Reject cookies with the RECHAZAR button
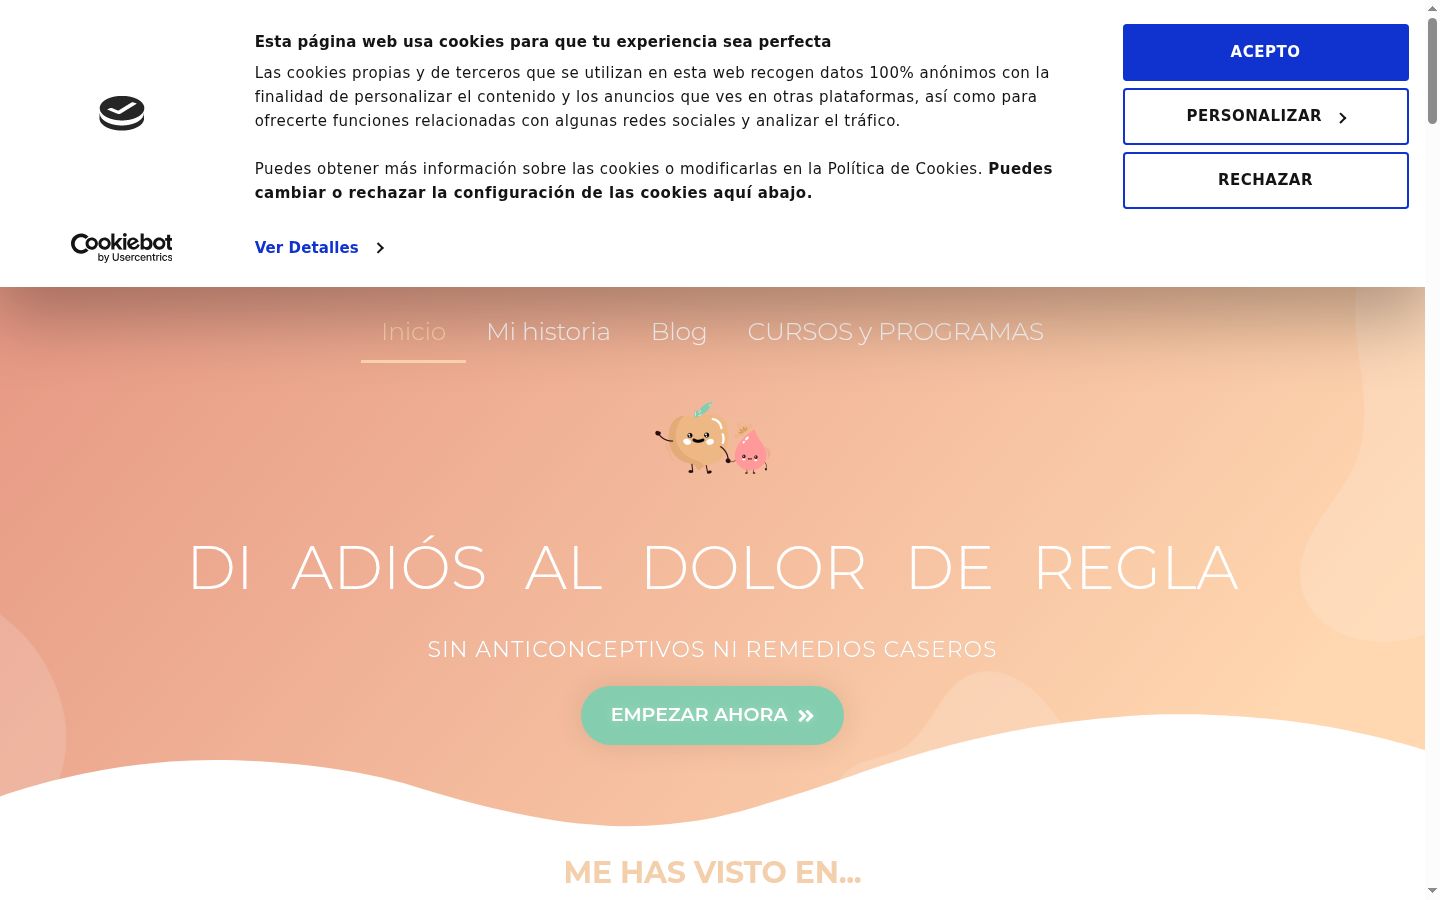Screen dimensions: 1440x900 (1265, 180)
